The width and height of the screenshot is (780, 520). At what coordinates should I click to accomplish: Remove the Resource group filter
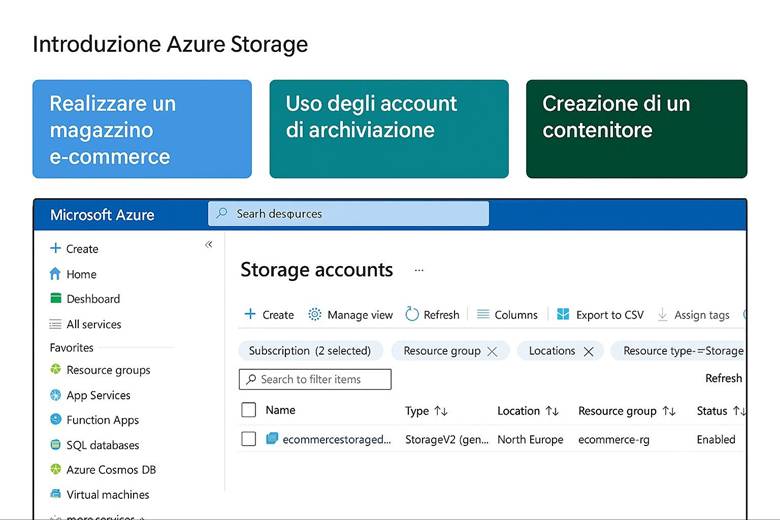click(492, 351)
